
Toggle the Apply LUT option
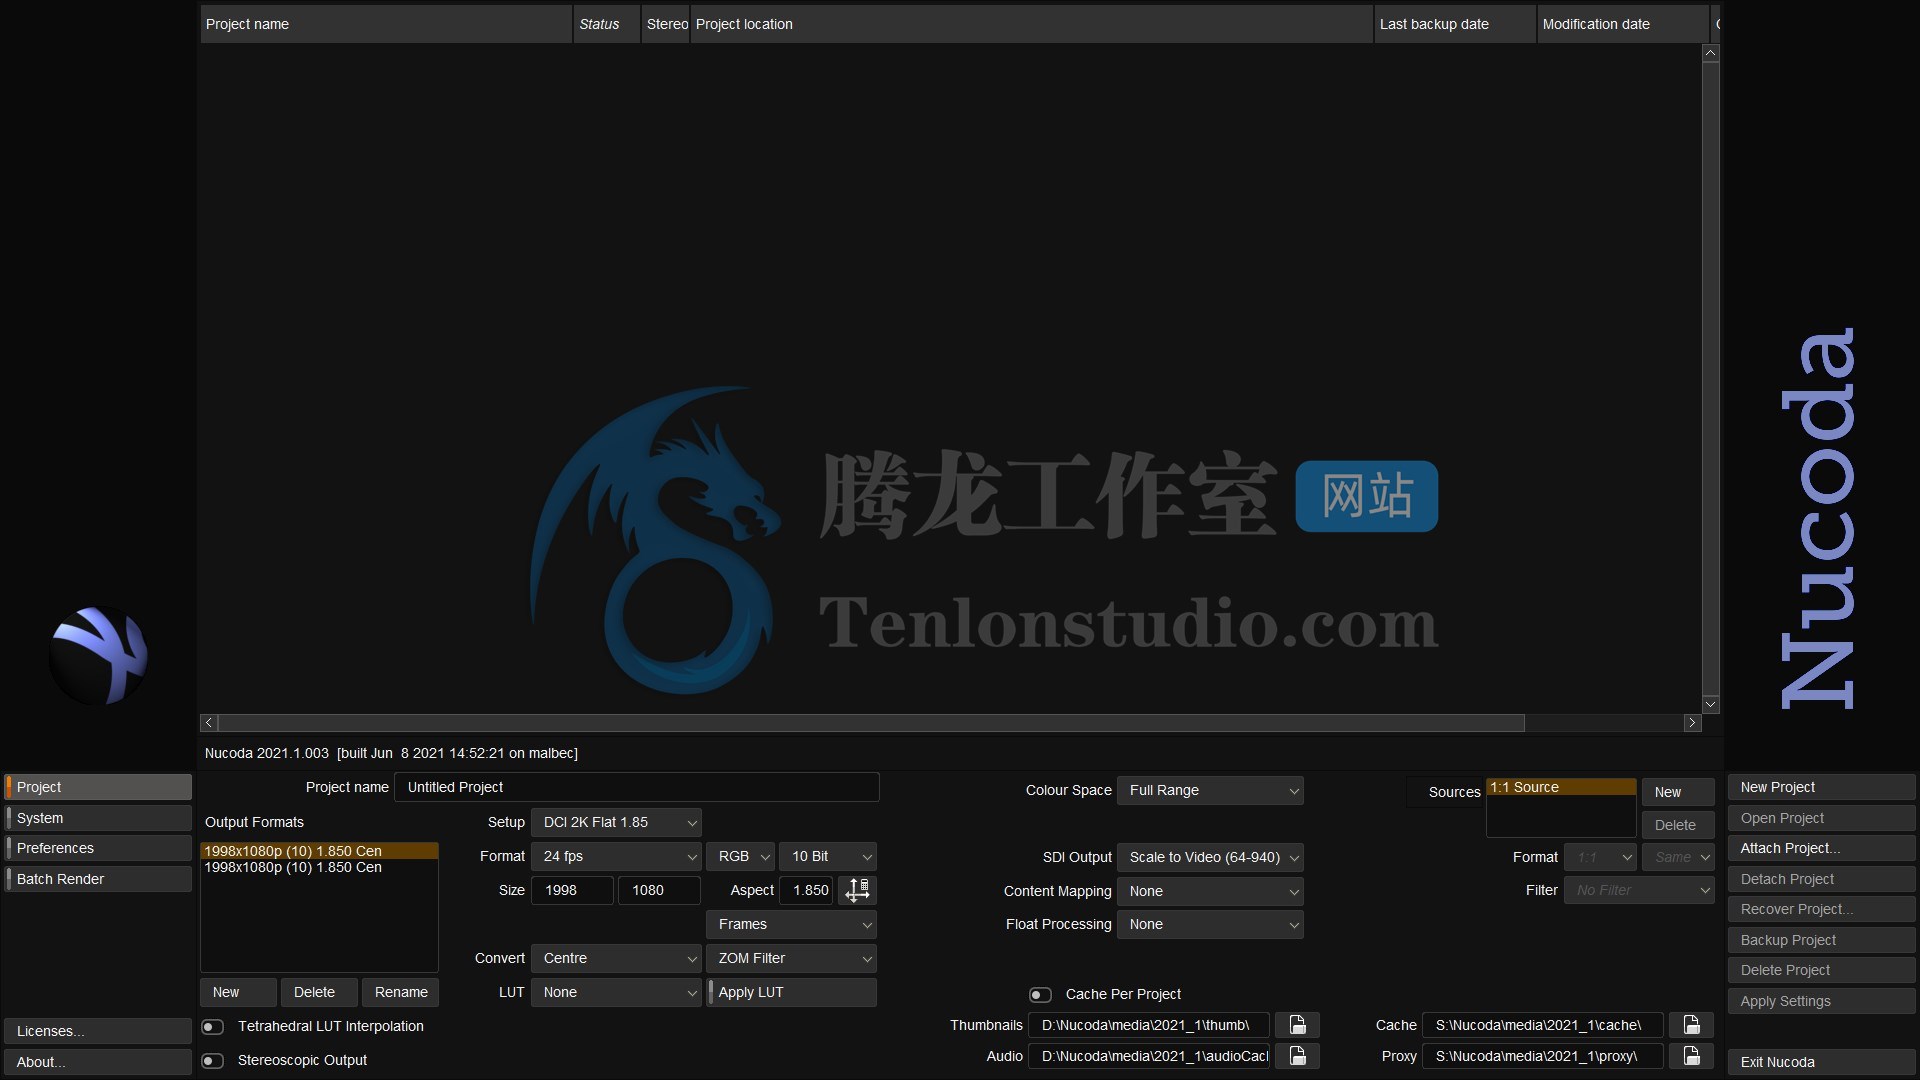tap(791, 992)
